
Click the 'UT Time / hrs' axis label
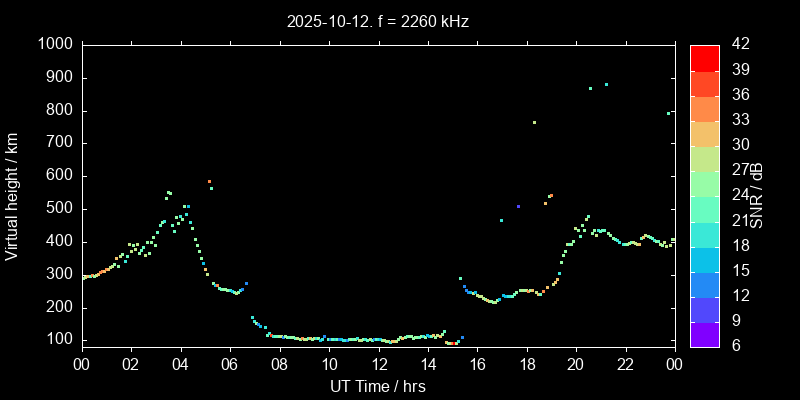377,386
